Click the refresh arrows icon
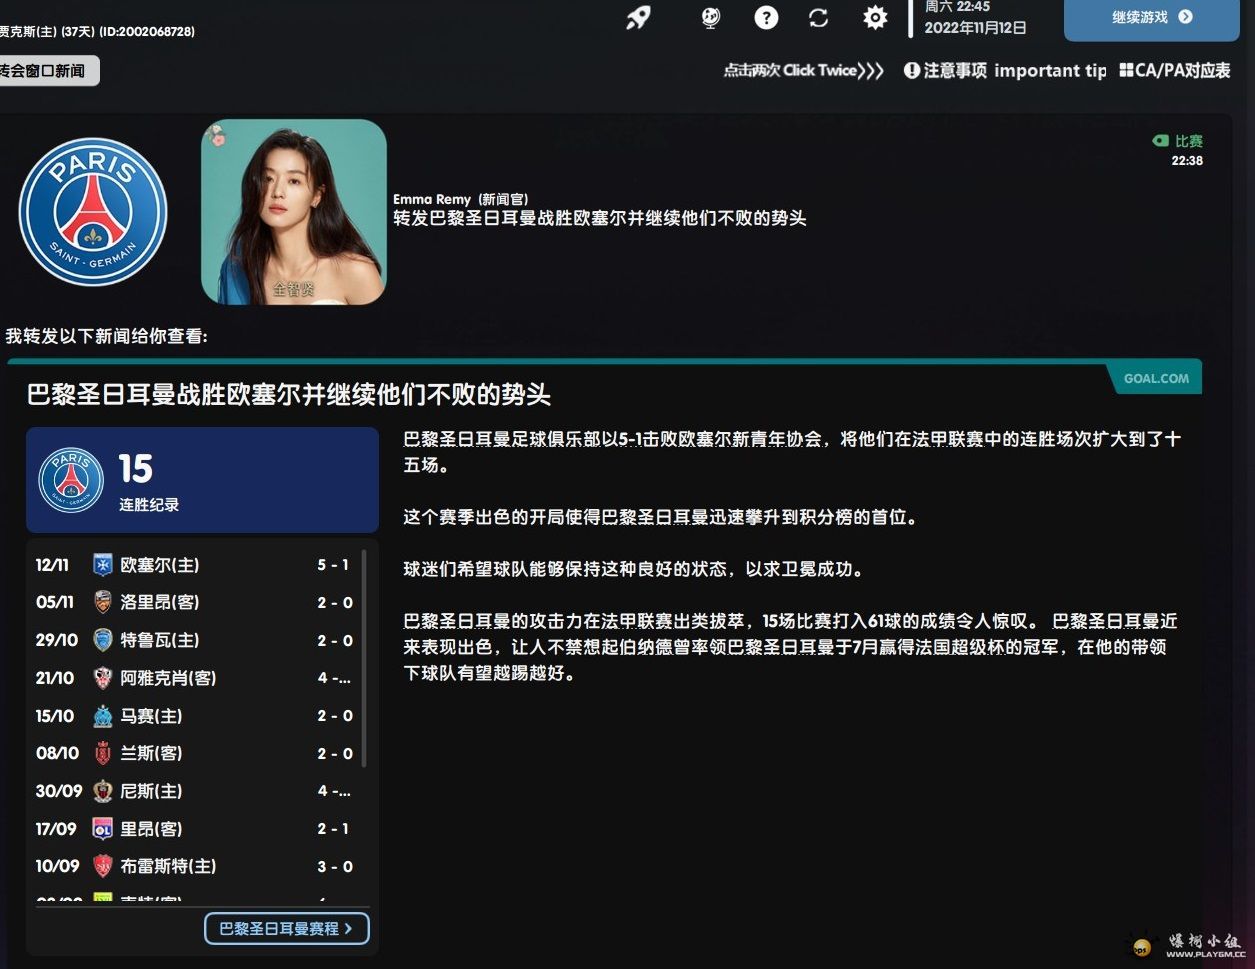The width and height of the screenshot is (1255, 969). tap(819, 18)
